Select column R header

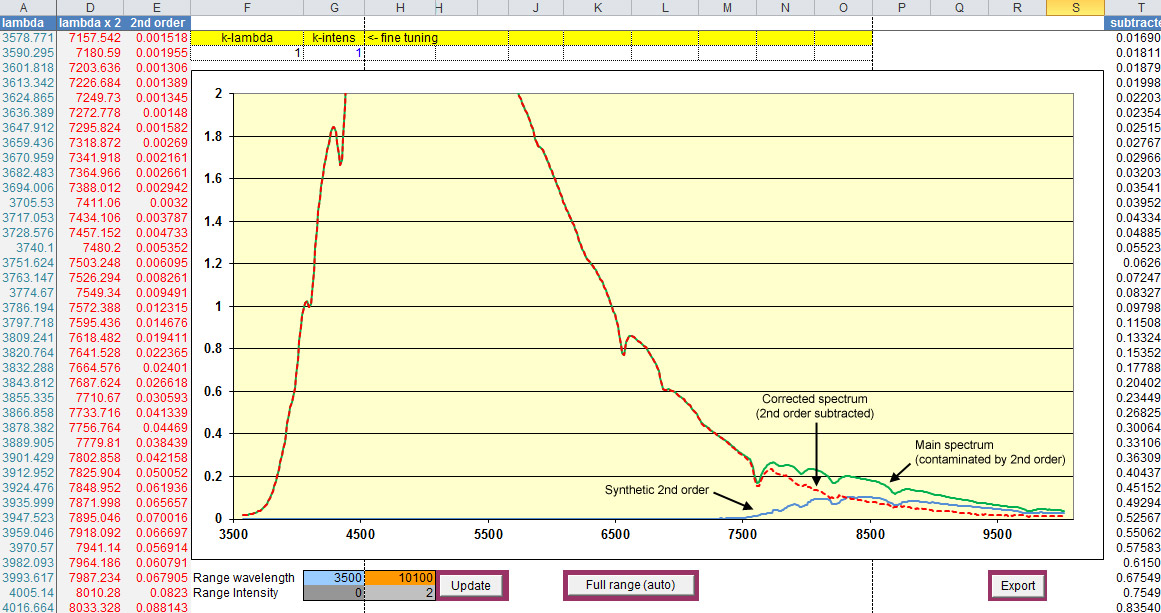click(1017, 7)
